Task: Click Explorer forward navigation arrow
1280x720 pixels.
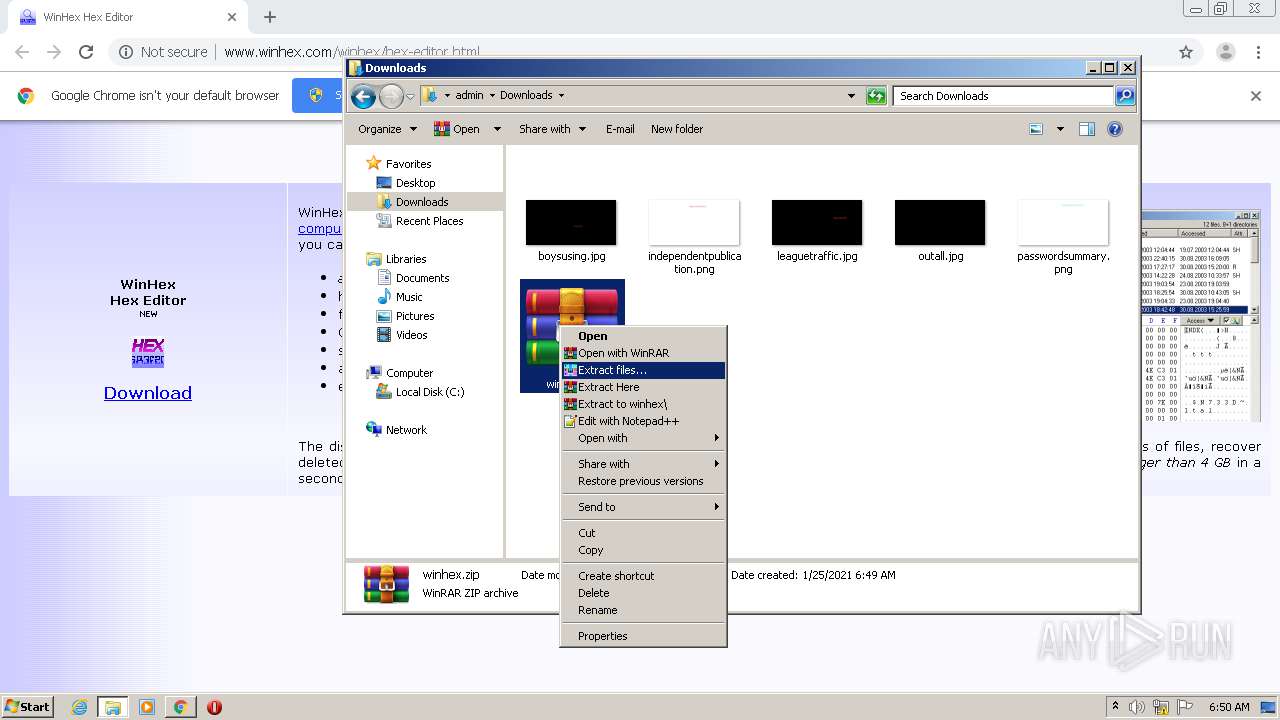Action: click(x=391, y=96)
